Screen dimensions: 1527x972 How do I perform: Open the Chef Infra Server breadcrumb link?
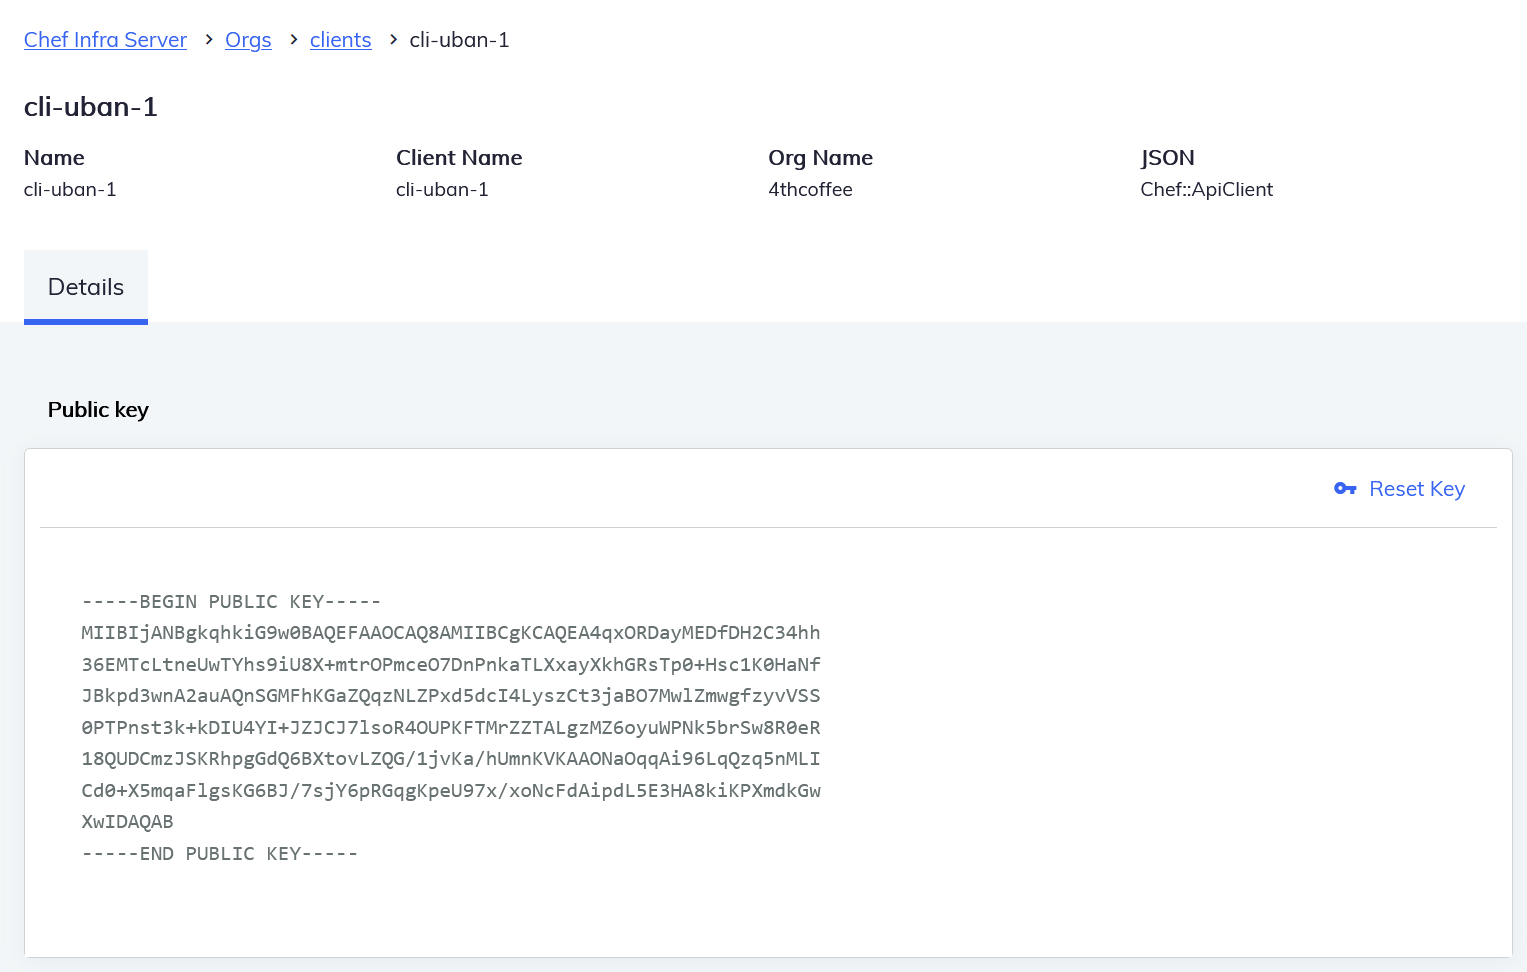(x=105, y=40)
